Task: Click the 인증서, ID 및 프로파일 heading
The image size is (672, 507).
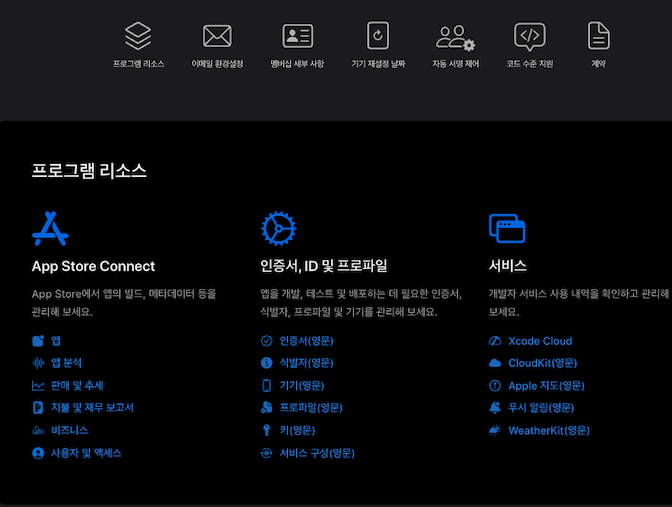Action: [x=324, y=266]
